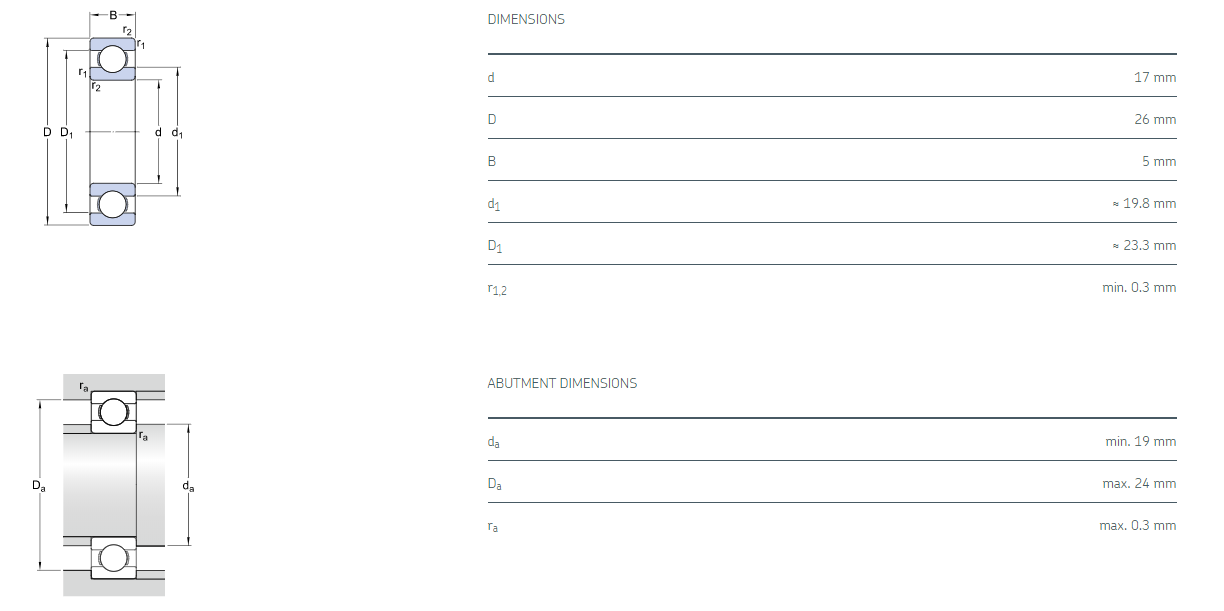The height and width of the screenshot is (611, 1224).
Task: Click the min. 19 mm abutment value
Action: [1141, 441]
